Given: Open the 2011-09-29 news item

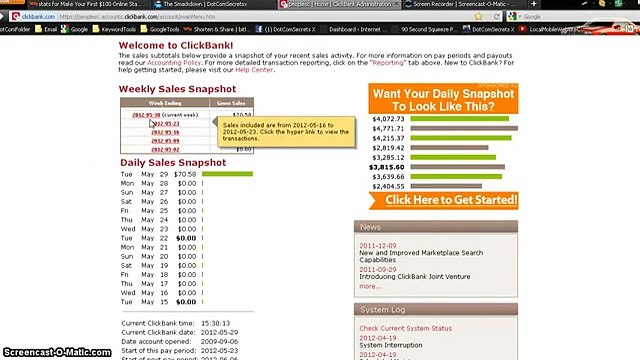Looking at the screenshot, I should [378, 269].
